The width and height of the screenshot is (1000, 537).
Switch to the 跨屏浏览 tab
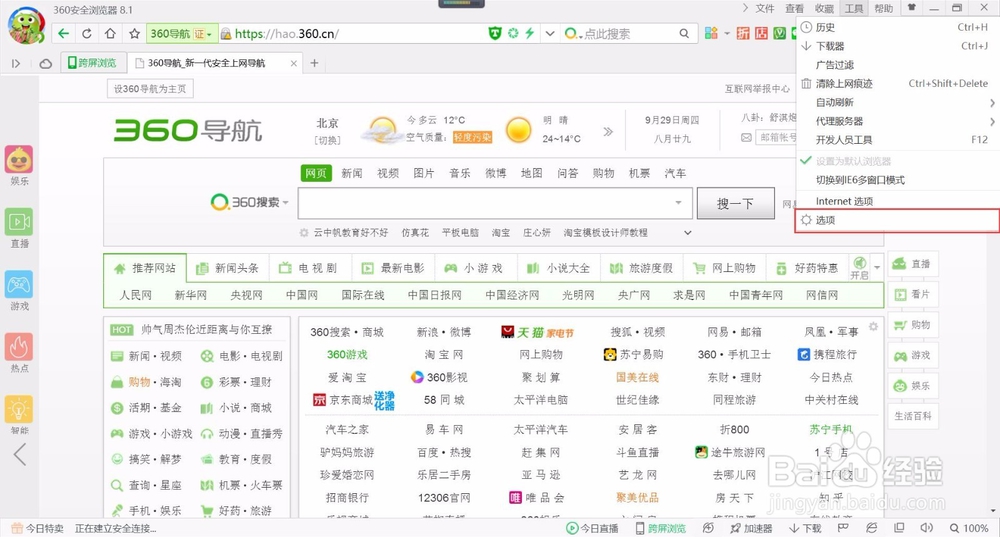click(x=93, y=63)
